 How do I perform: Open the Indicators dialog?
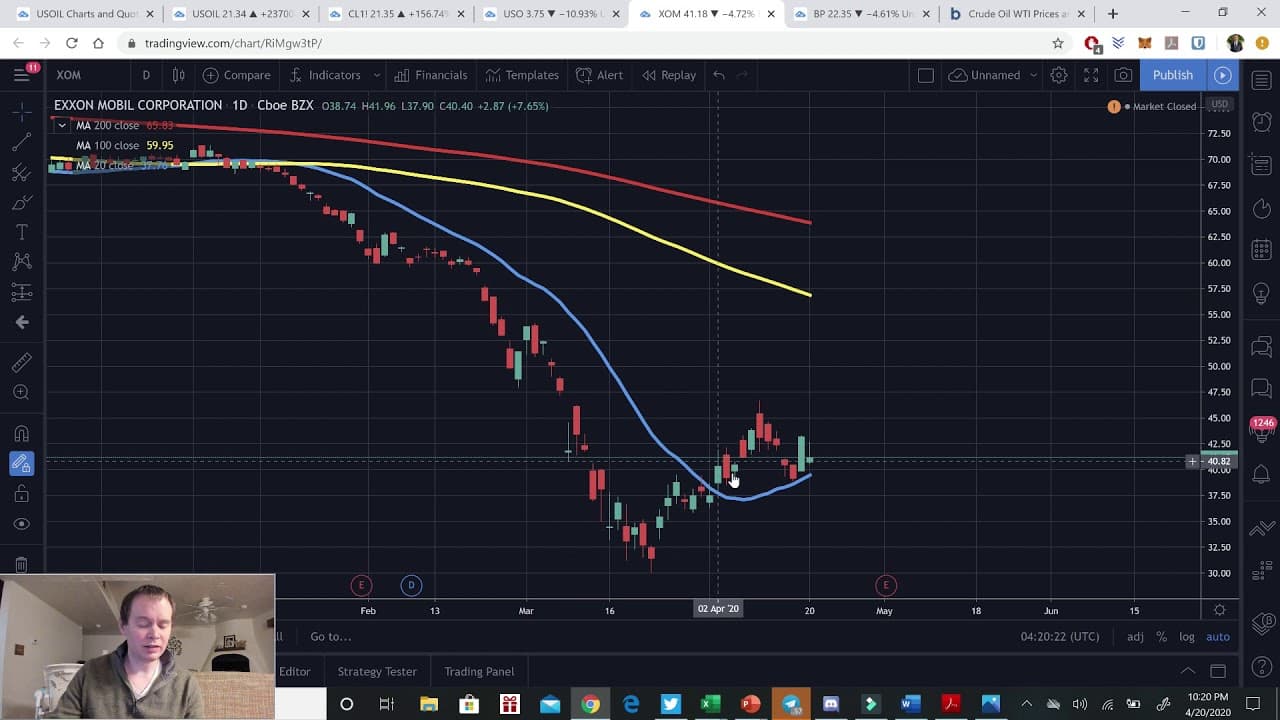(x=325, y=75)
